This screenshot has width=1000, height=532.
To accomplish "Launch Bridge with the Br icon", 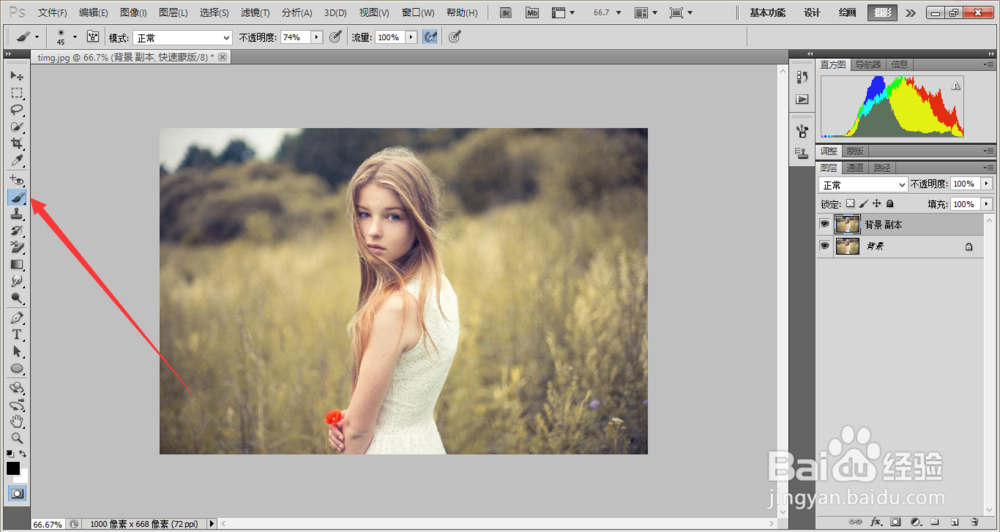I will (x=506, y=12).
